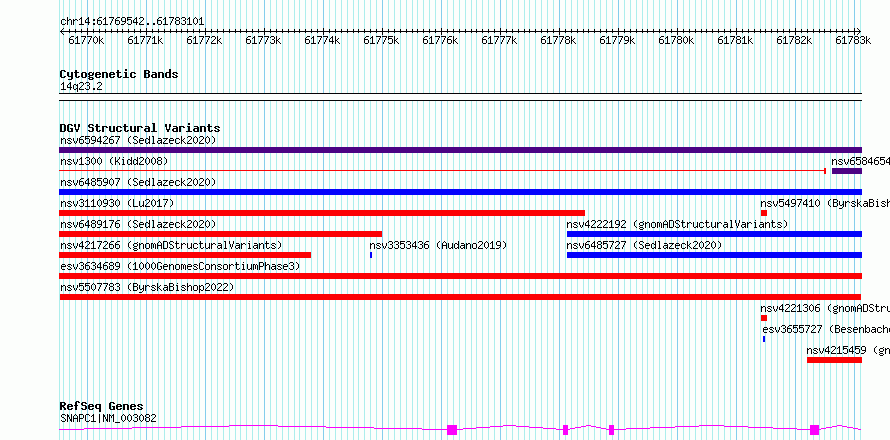The width and height of the screenshot is (890, 440).
Task: Click the Cytogenetic Bands track title
Action: (119, 74)
